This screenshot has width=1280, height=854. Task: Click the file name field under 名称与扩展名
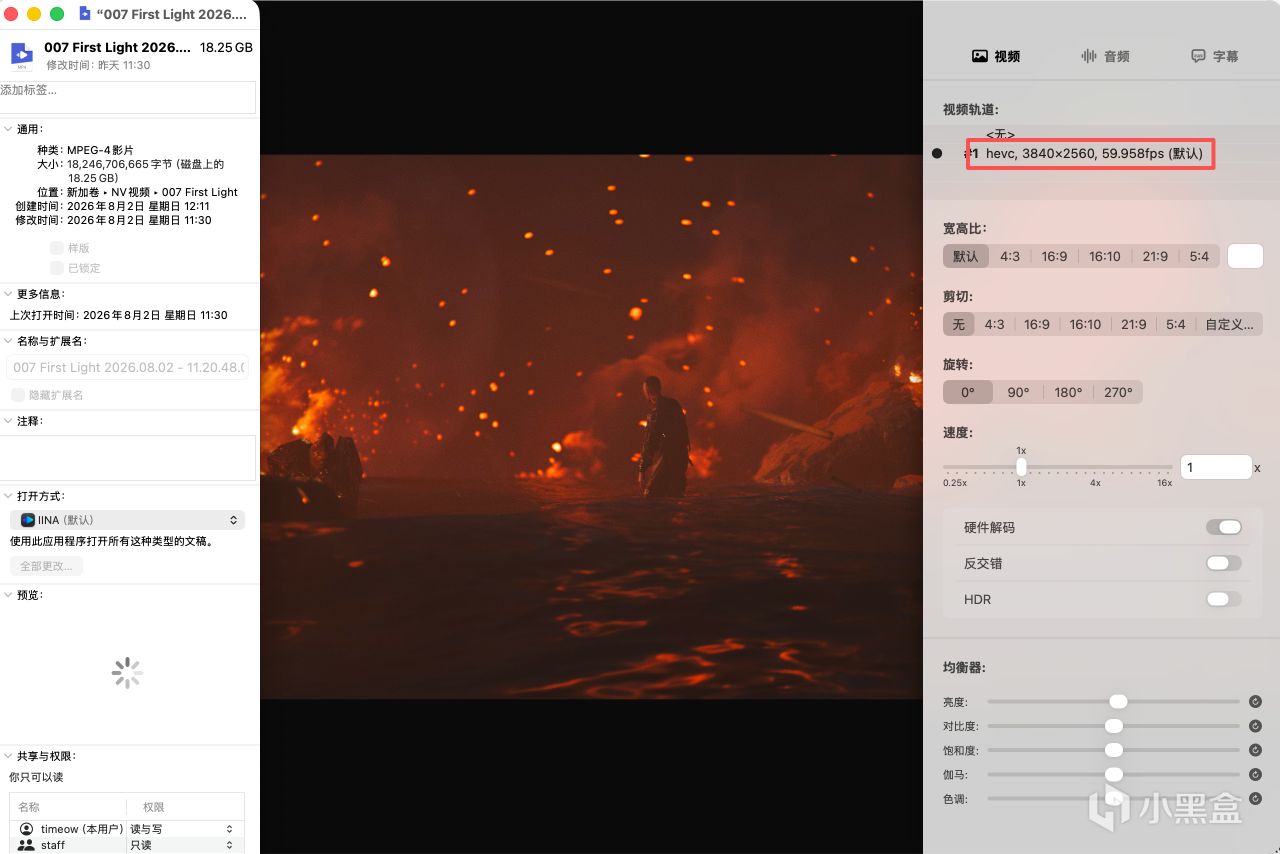point(127,367)
